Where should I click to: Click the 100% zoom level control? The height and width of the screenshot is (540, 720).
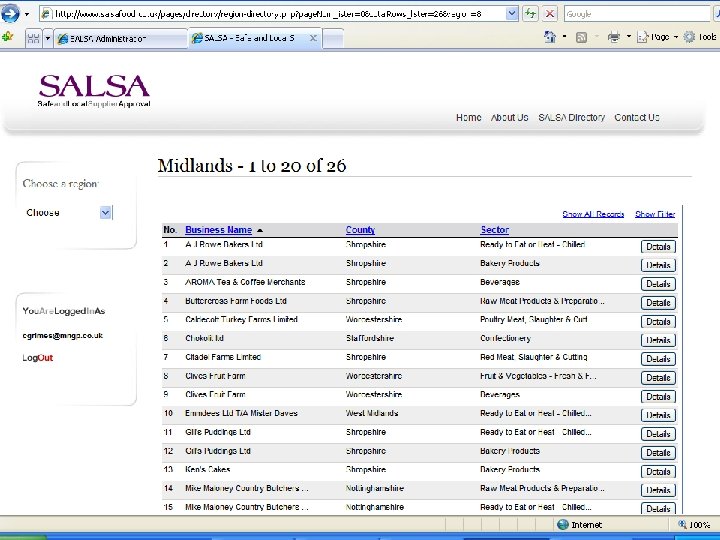tap(694, 525)
